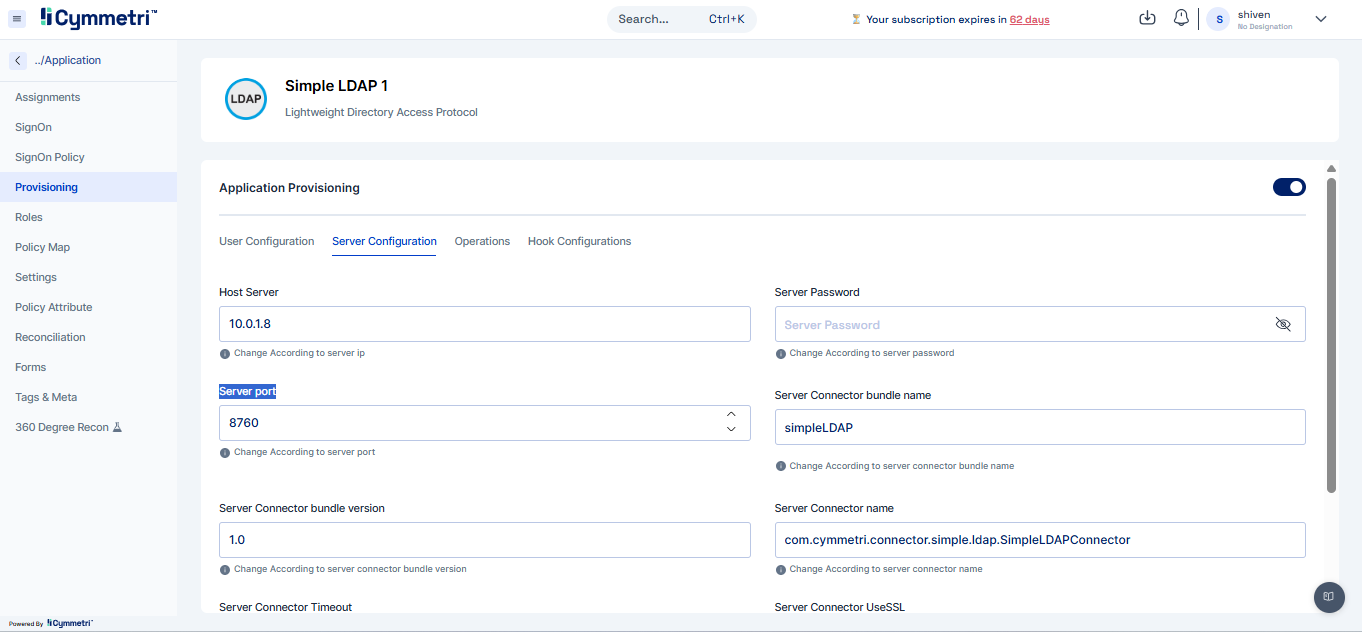Screen dimensions: 1362x632
Task: Click the vertical scrollbar thumb
Action: click(x=1331, y=335)
